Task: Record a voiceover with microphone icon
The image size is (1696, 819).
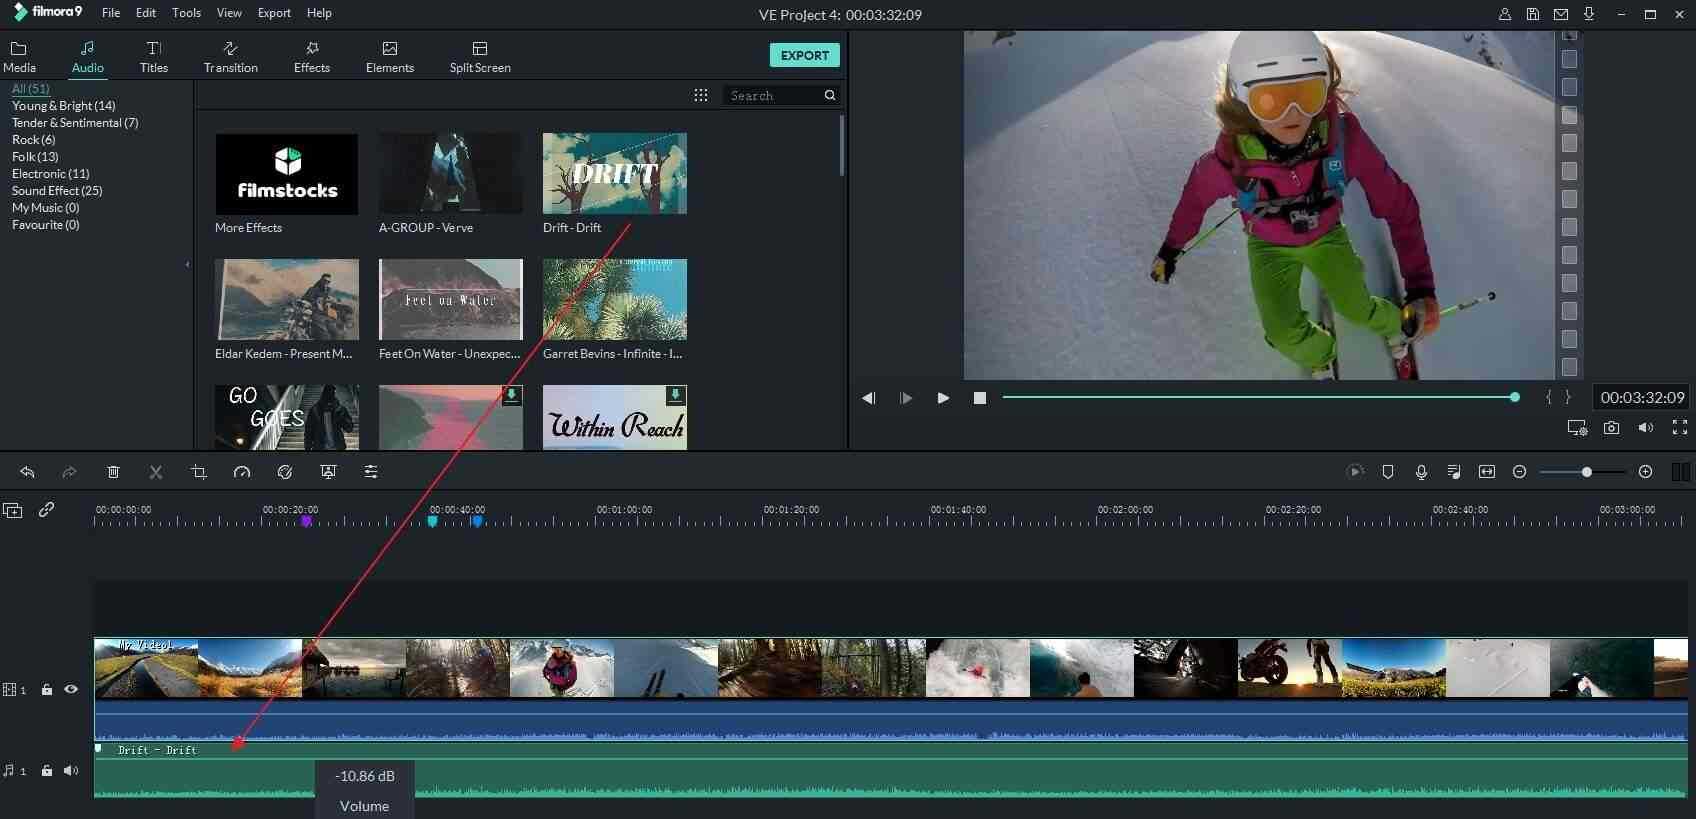Action: [x=1421, y=472]
